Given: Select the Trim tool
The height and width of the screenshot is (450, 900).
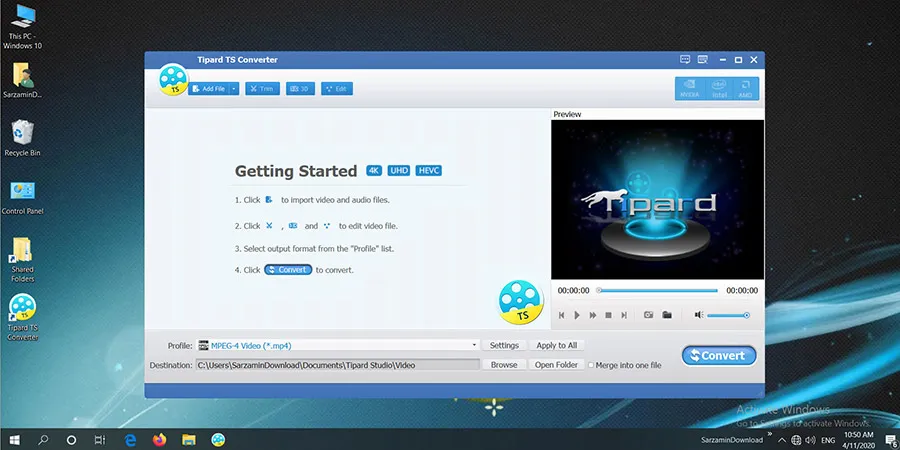Looking at the screenshot, I should pyautogui.click(x=262, y=89).
